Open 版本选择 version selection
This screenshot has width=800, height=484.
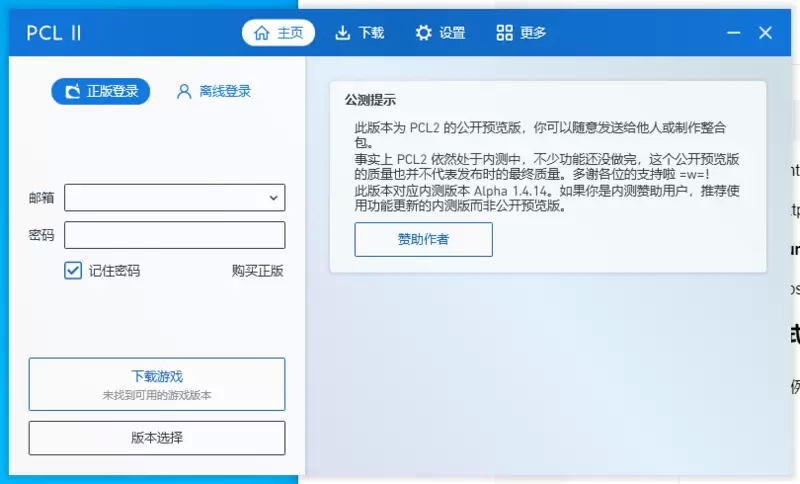click(x=157, y=438)
